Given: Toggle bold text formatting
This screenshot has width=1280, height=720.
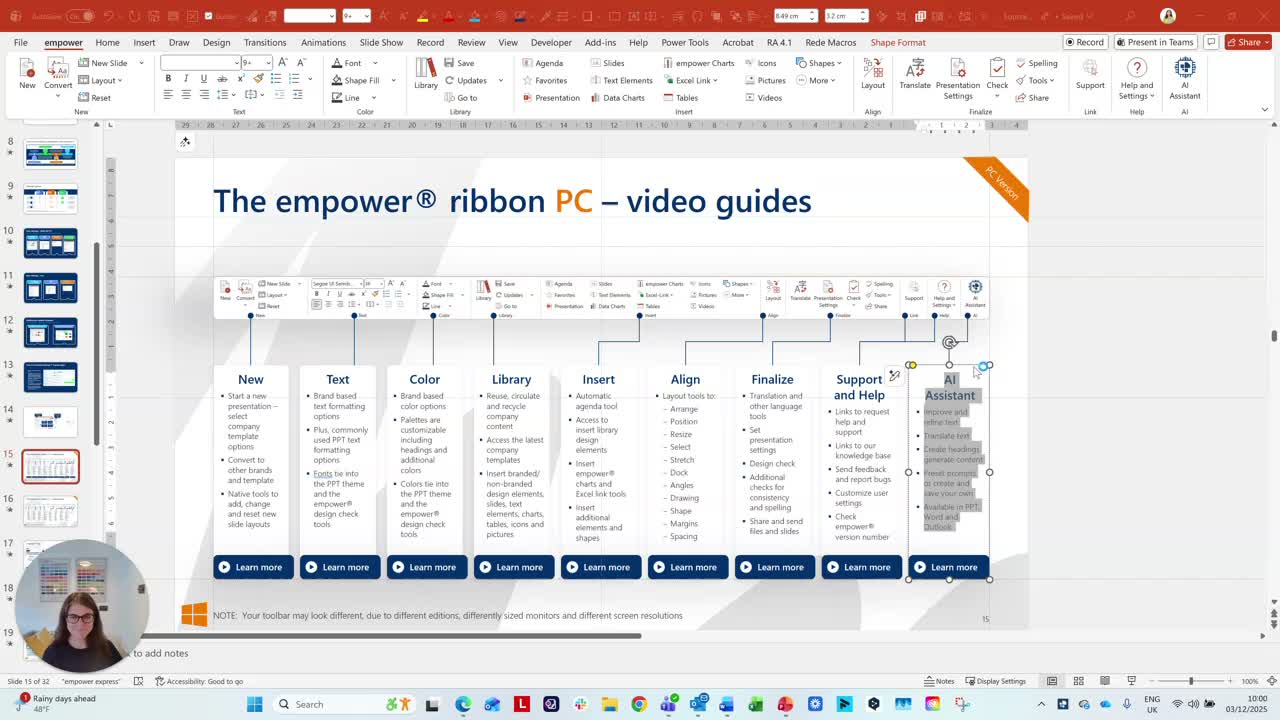Looking at the screenshot, I should [168, 79].
